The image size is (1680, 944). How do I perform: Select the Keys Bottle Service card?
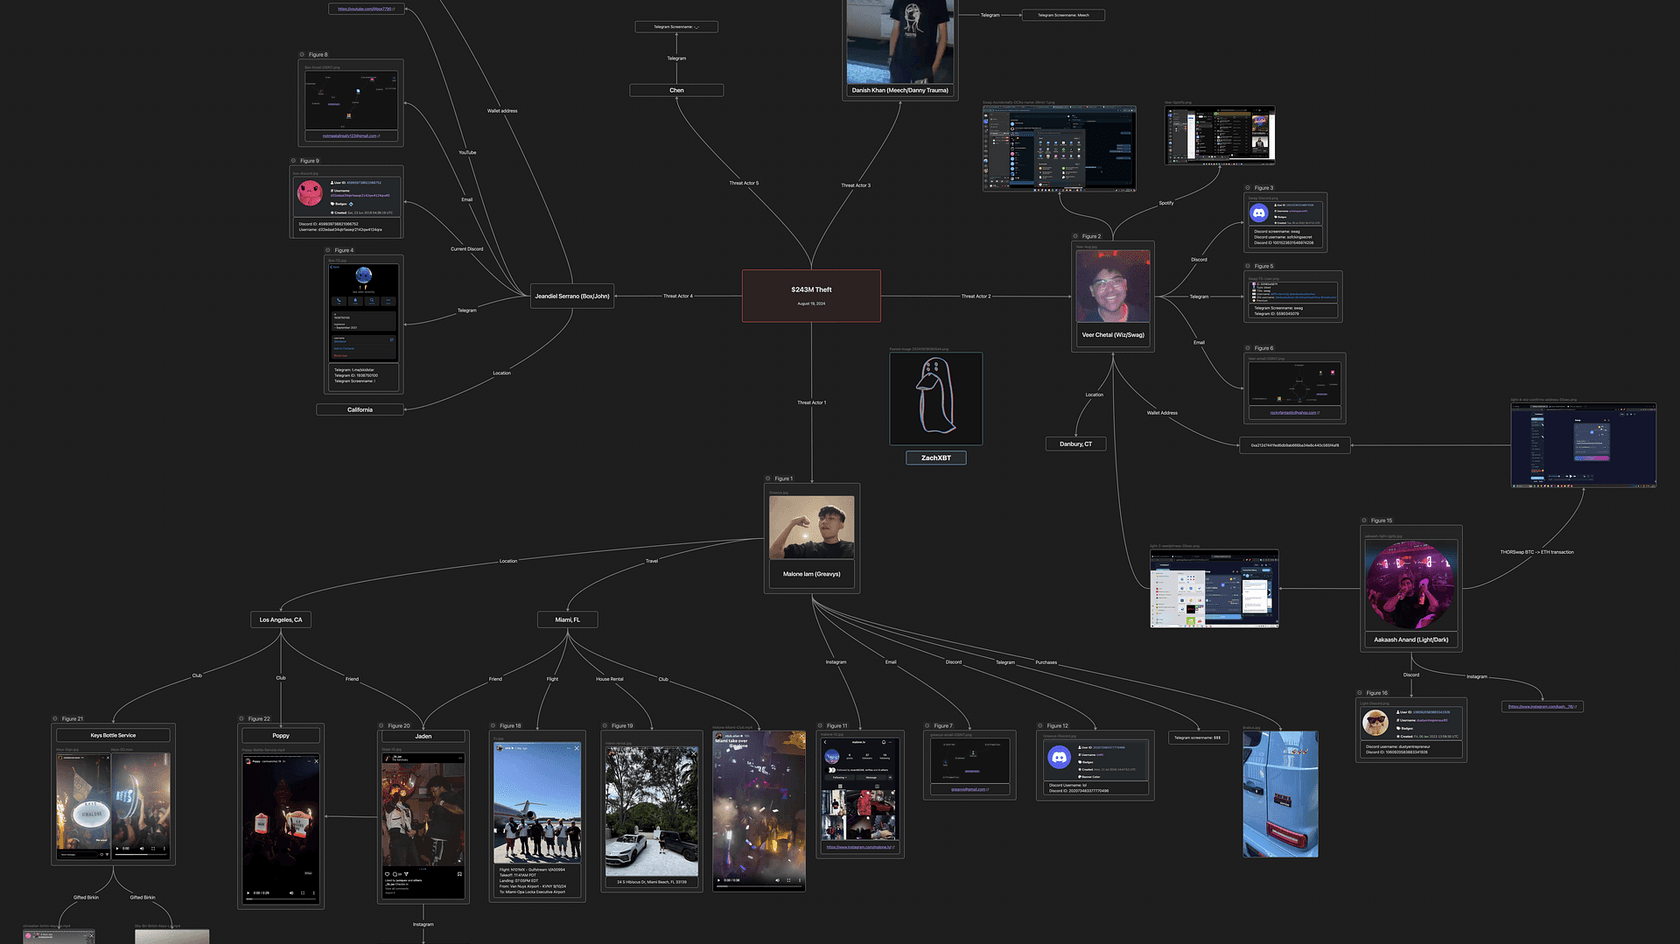pos(113,736)
